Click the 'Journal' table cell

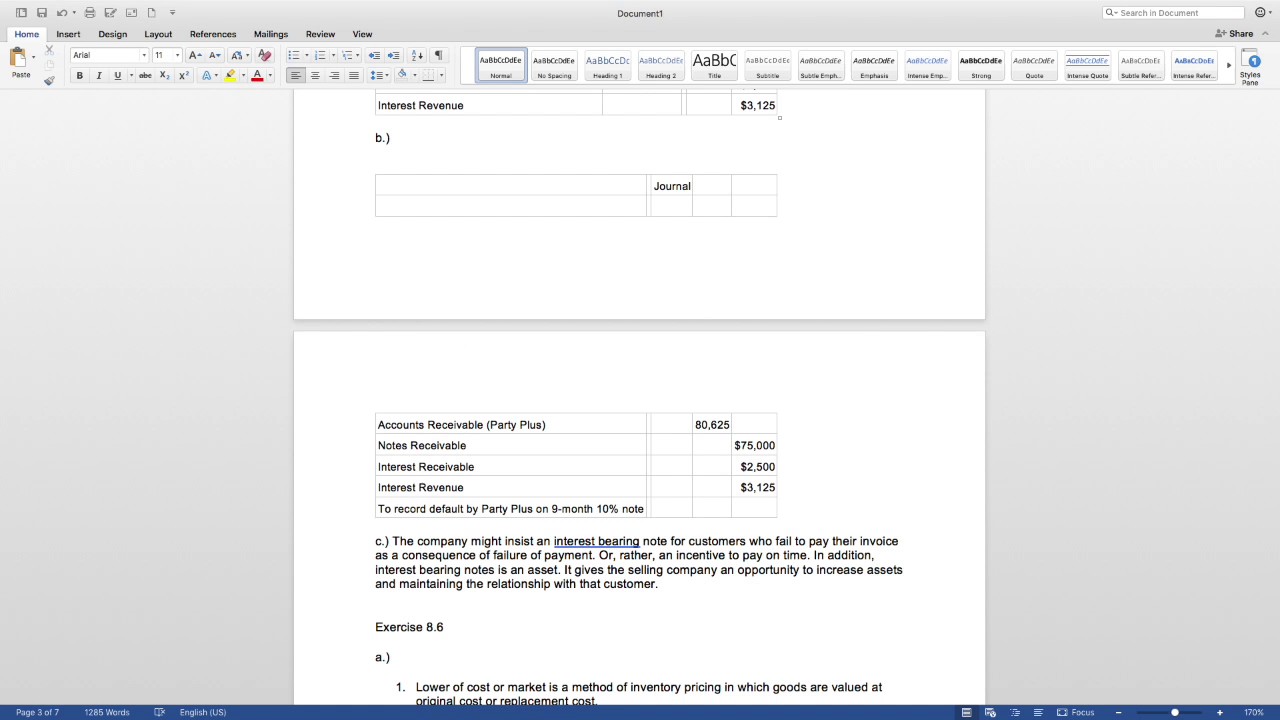[x=671, y=186]
